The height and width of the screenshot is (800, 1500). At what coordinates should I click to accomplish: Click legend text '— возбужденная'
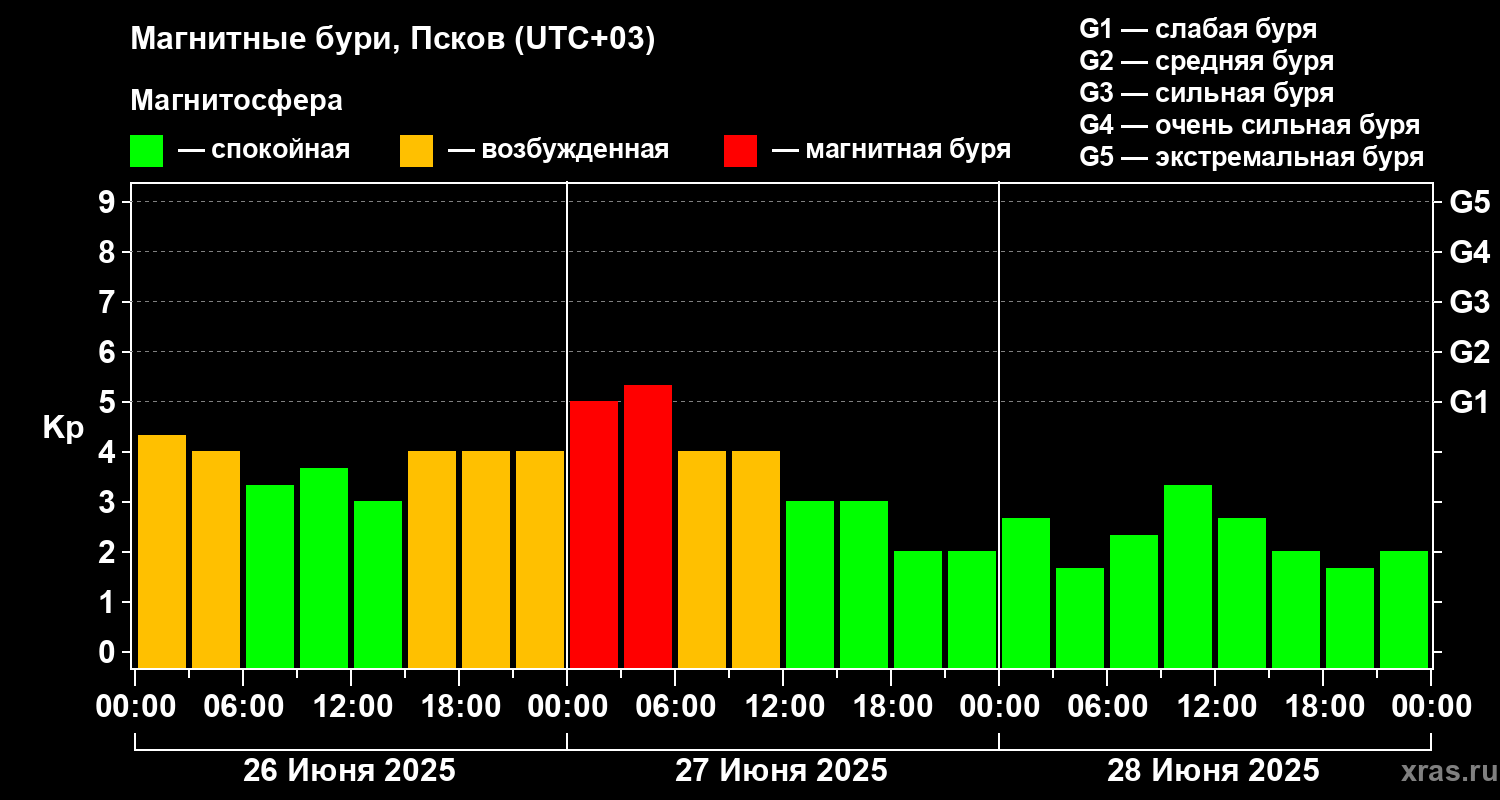tap(558, 150)
